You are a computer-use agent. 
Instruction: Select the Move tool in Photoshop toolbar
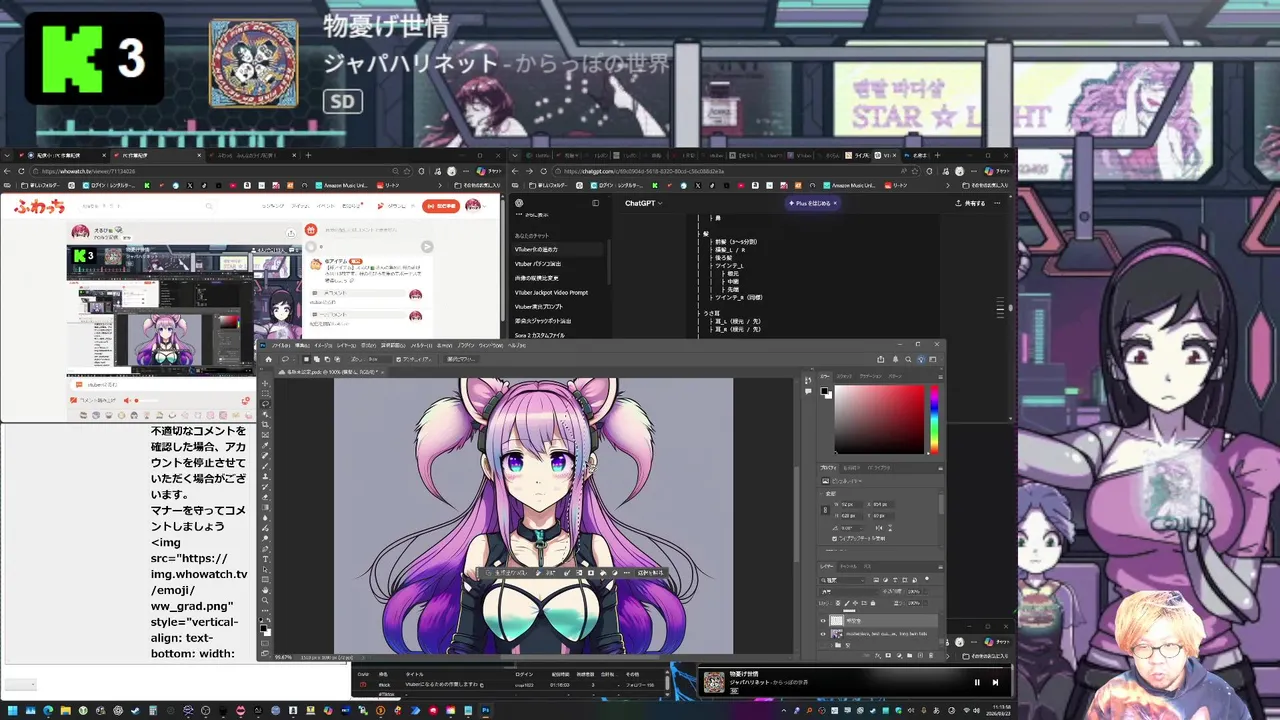pyautogui.click(x=266, y=383)
